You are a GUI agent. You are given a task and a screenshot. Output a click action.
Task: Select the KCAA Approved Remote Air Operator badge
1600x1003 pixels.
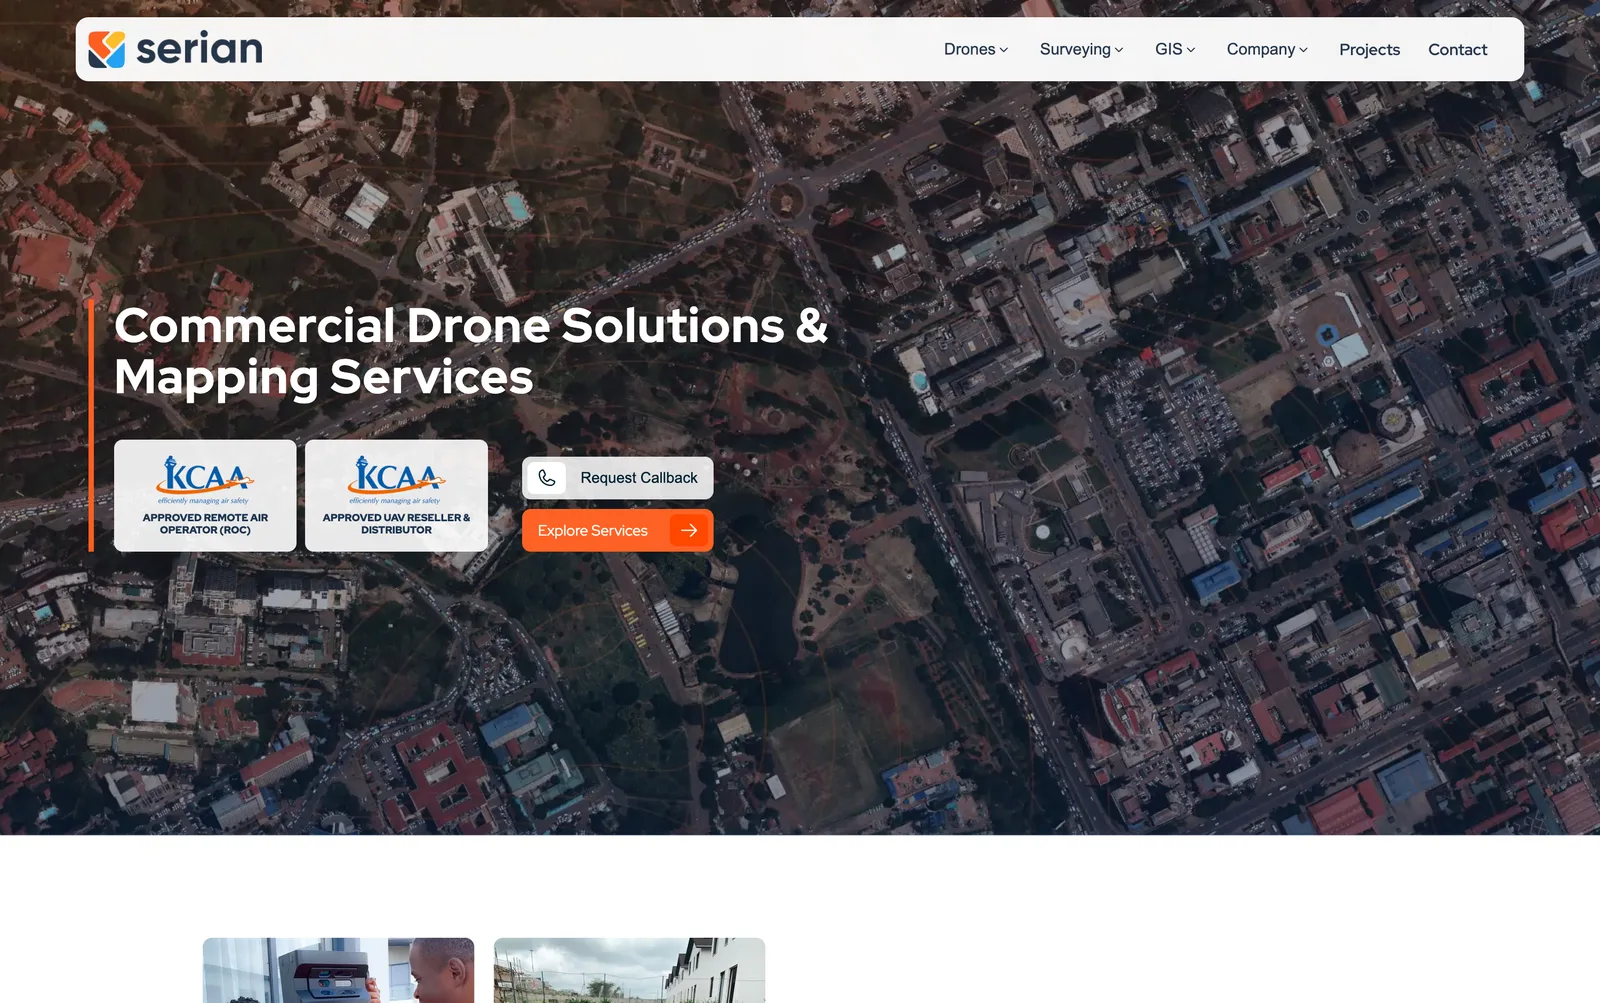point(205,496)
